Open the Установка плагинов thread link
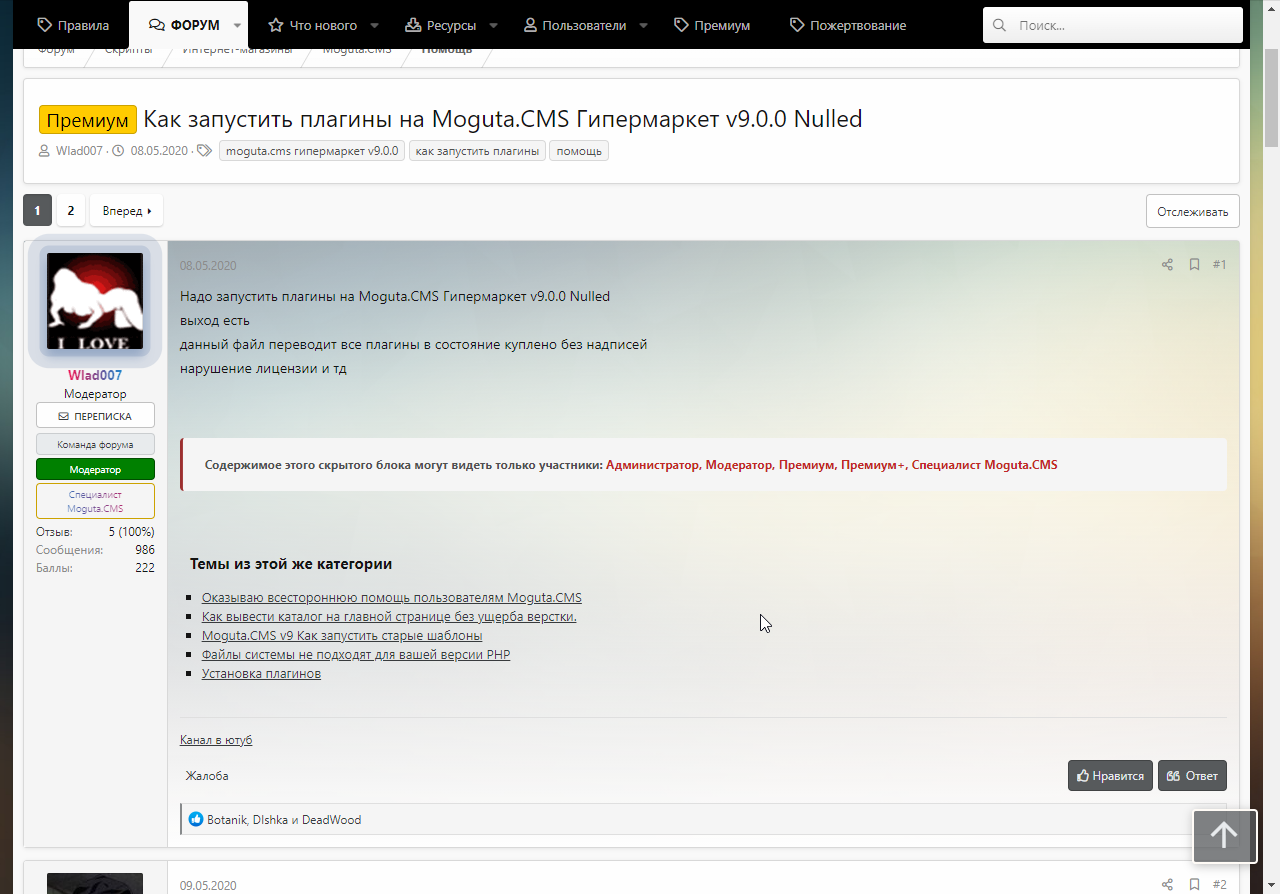This screenshot has height=894, width=1280. coord(261,674)
